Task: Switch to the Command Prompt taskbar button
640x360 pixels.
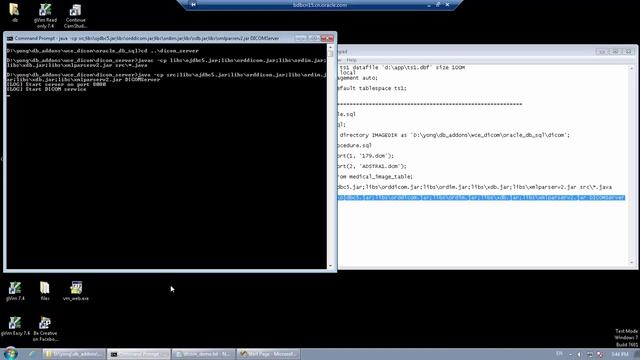Action: (138, 354)
